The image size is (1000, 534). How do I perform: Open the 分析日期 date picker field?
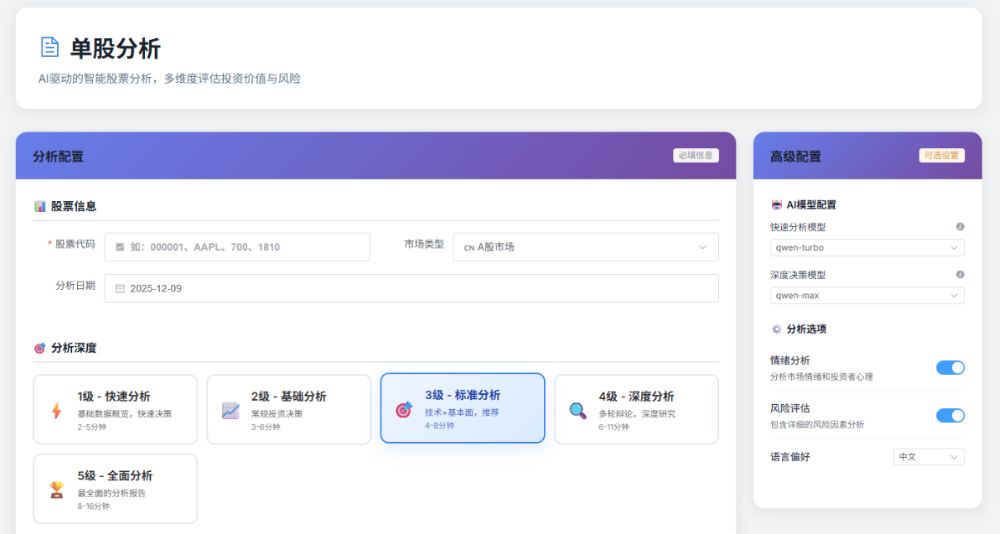(x=411, y=288)
